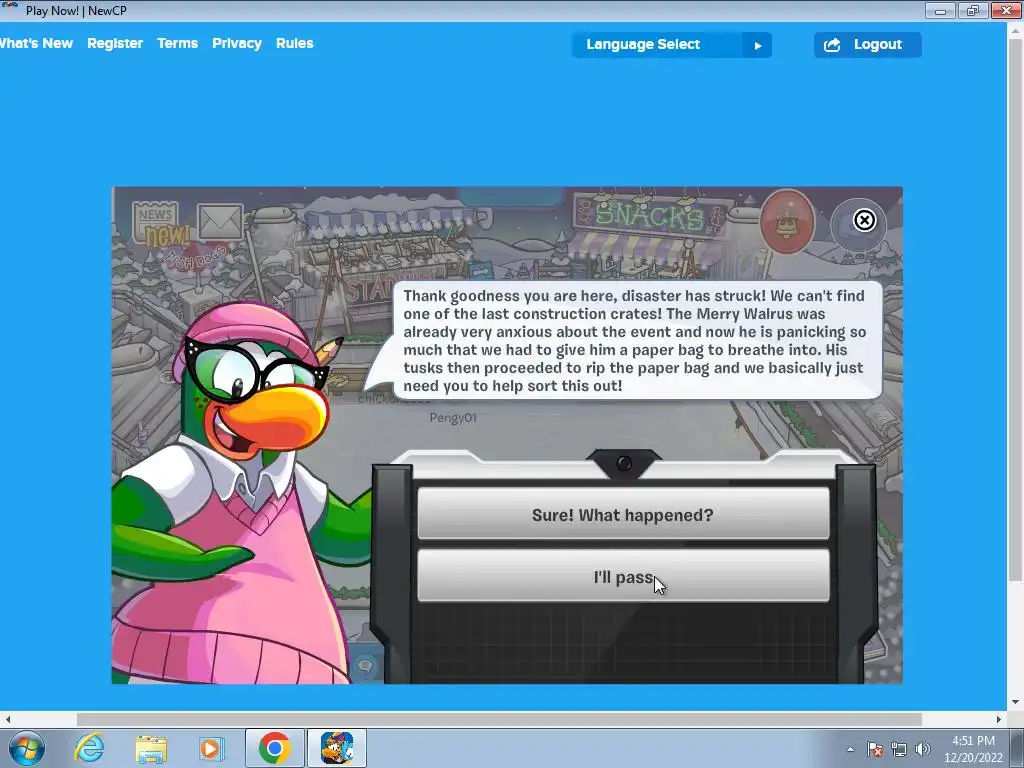Open the volume speaker tray icon
The width and height of the screenshot is (1024, 768).
(922, 749)
